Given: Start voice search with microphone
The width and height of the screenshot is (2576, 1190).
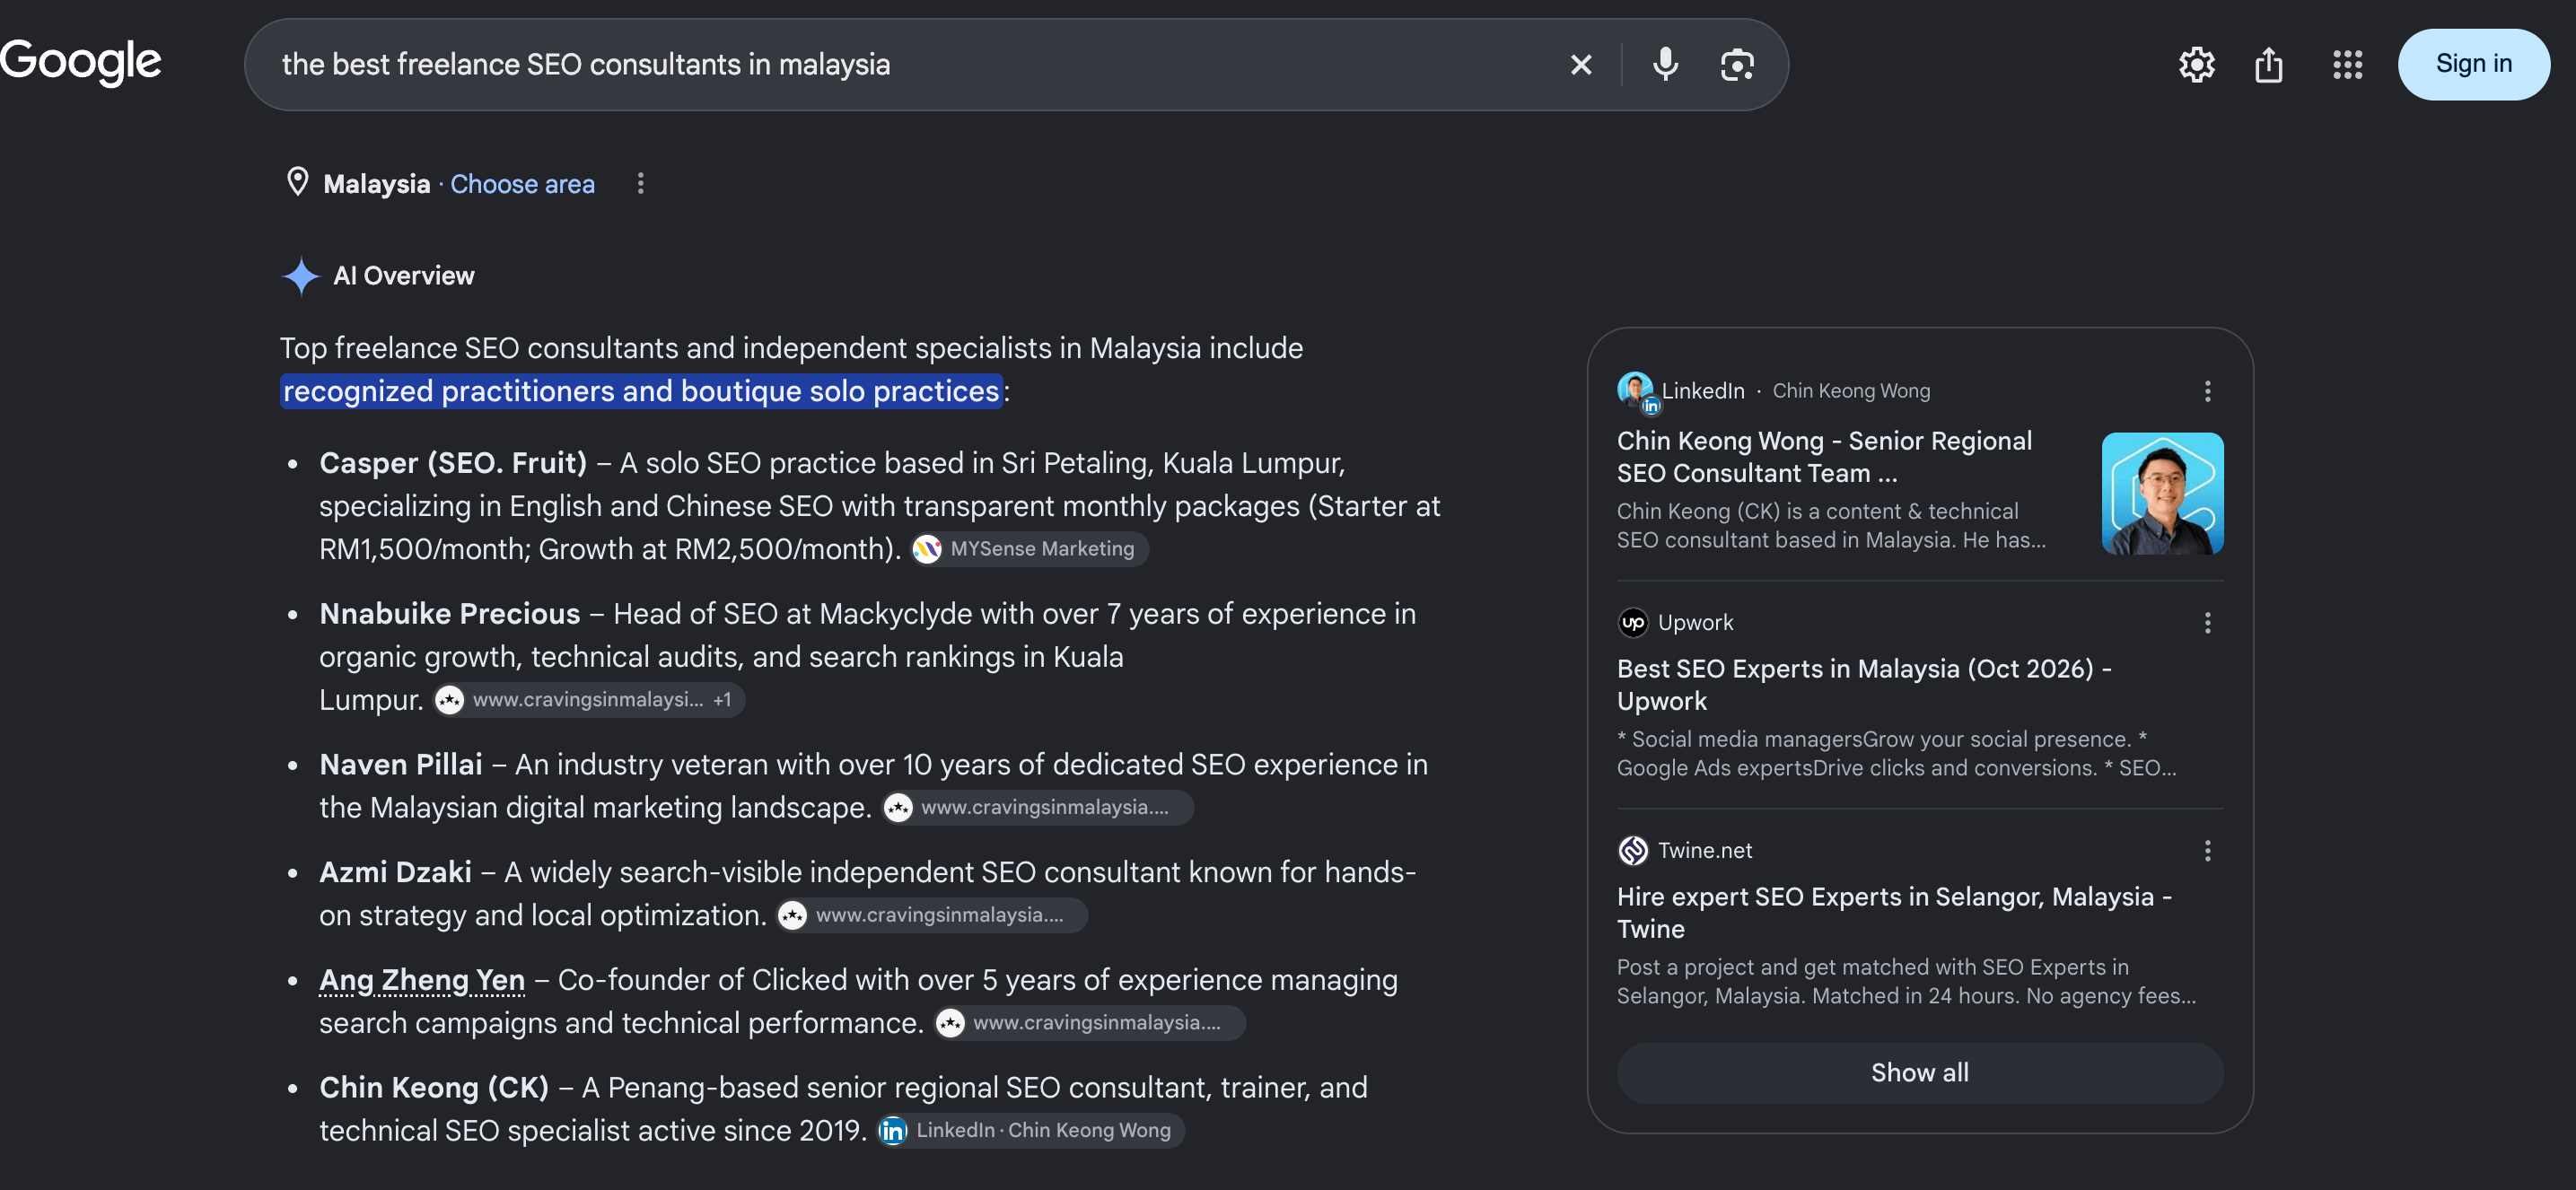Looking at the screenshot, I should tap(1665, 65).
